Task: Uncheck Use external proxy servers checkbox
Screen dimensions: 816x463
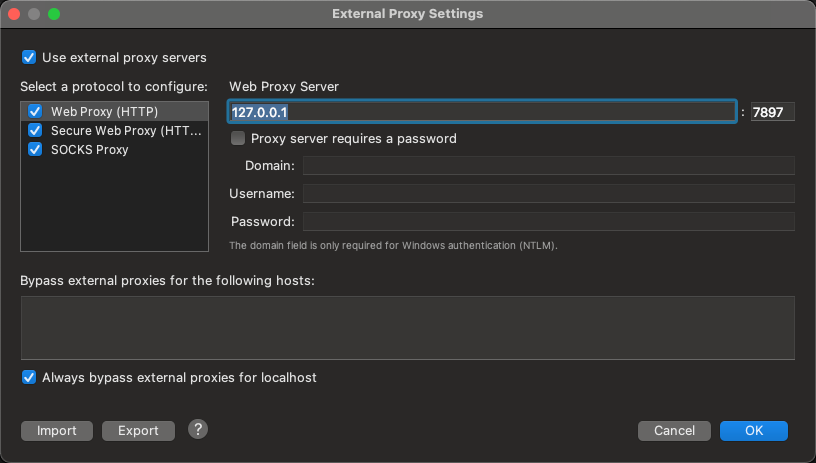Action: (29, 57)
